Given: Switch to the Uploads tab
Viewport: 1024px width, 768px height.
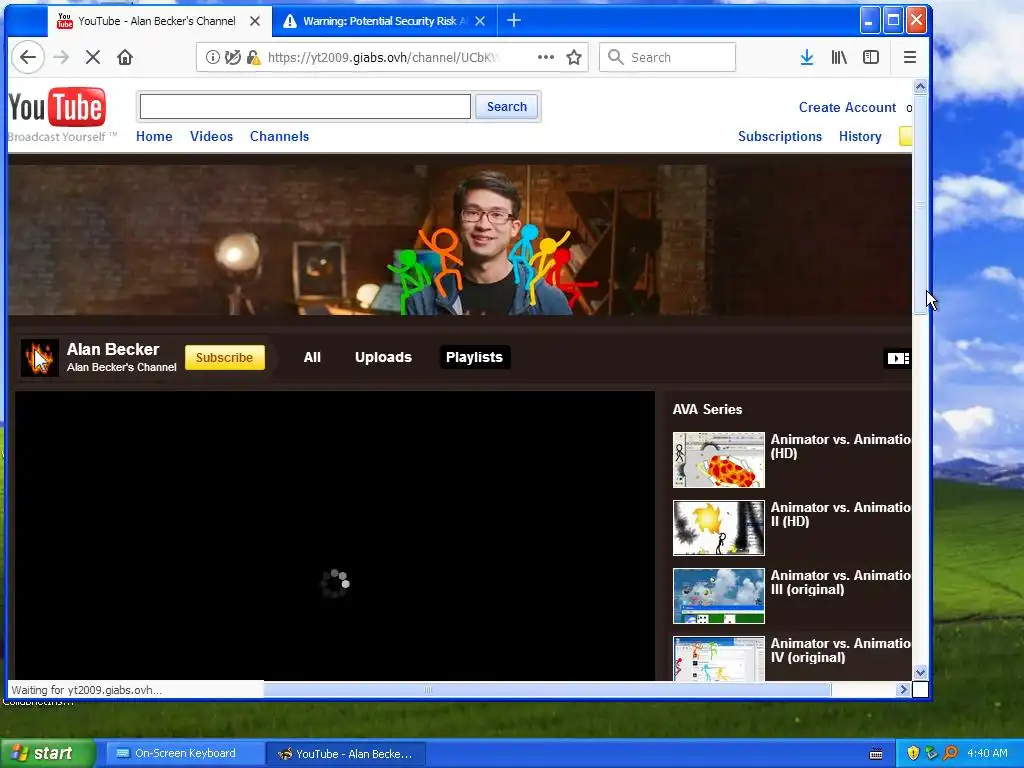Looking at the screenshot, I should [x=383, y=357].
